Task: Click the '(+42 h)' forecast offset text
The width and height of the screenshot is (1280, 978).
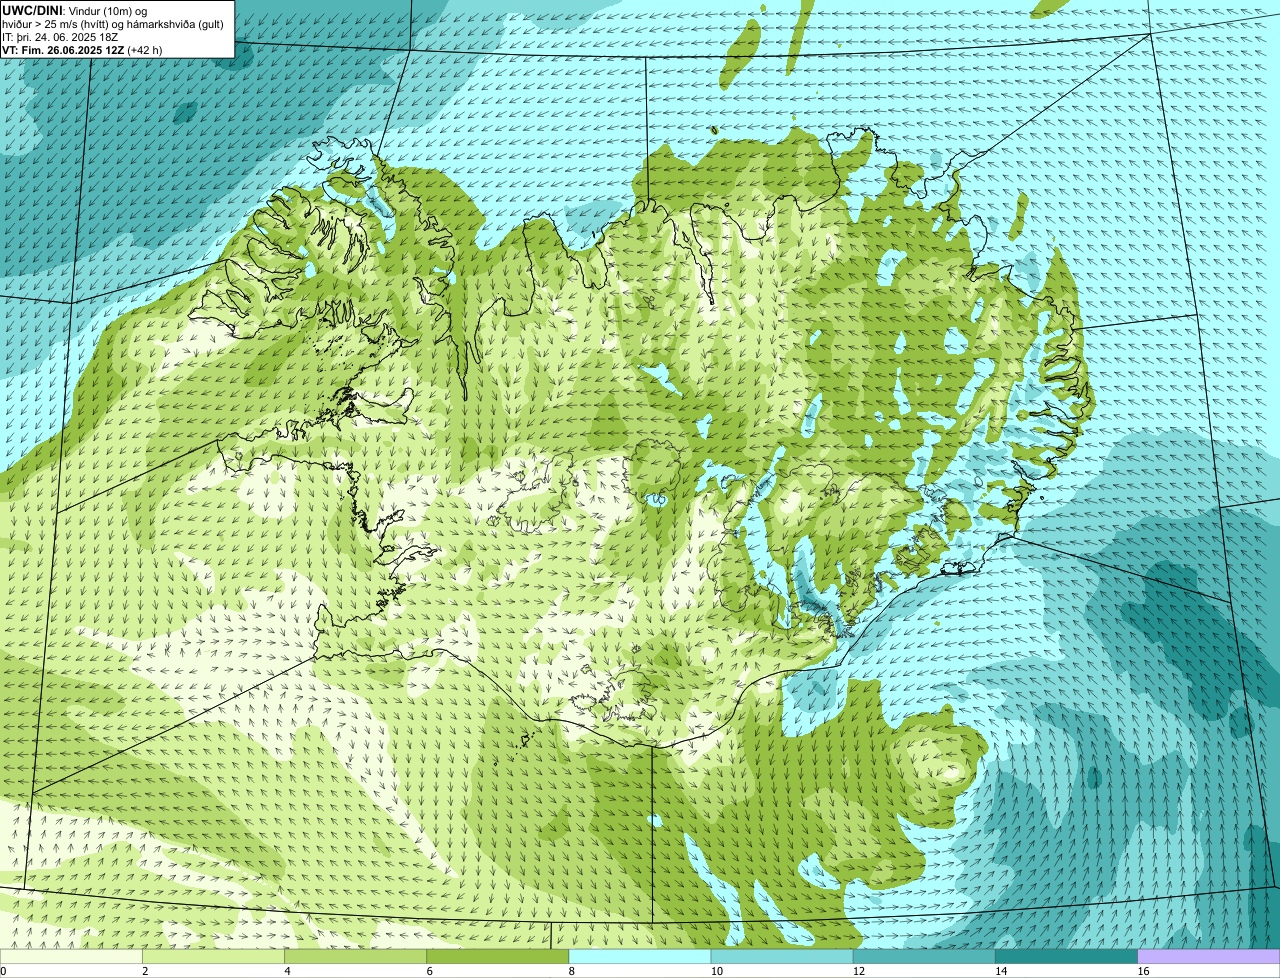Action: pyautogui.click(x=145, y=50)
